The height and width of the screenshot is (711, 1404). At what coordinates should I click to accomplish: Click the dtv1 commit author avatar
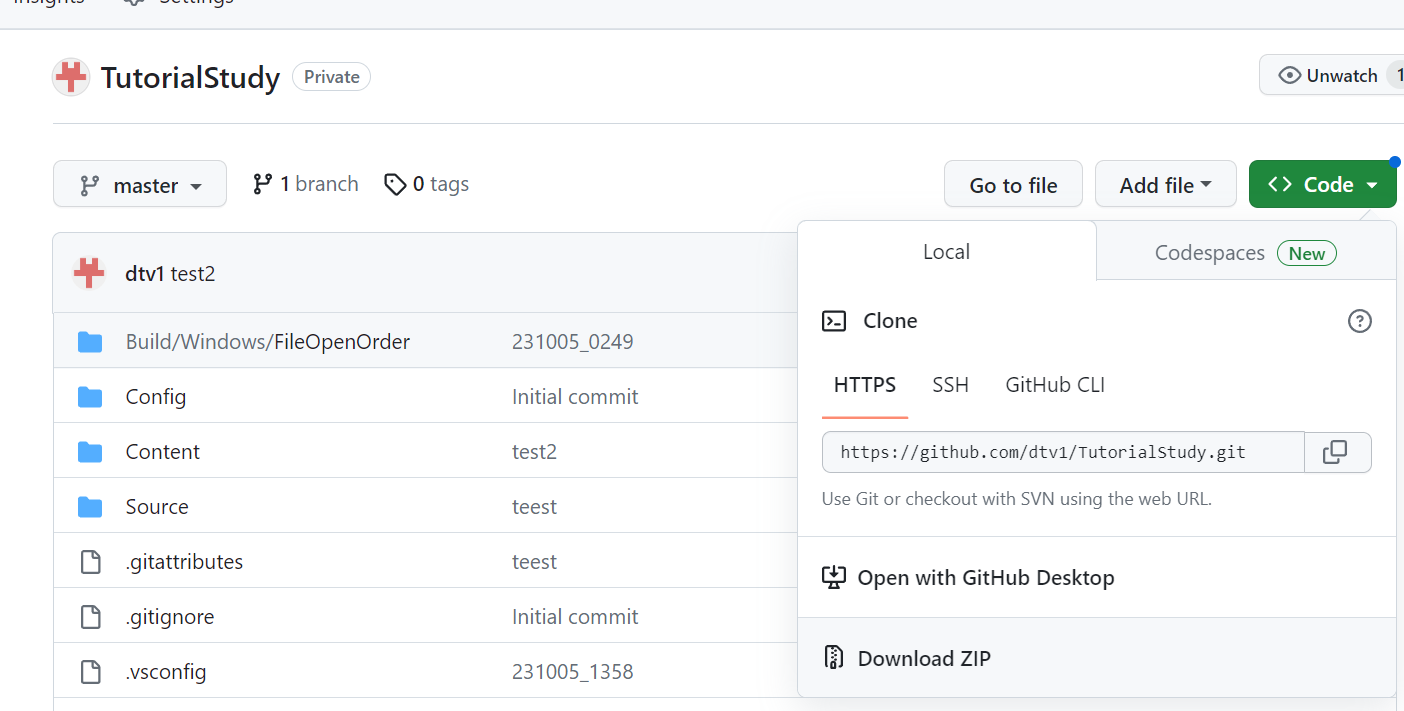[x=89, y=273]
